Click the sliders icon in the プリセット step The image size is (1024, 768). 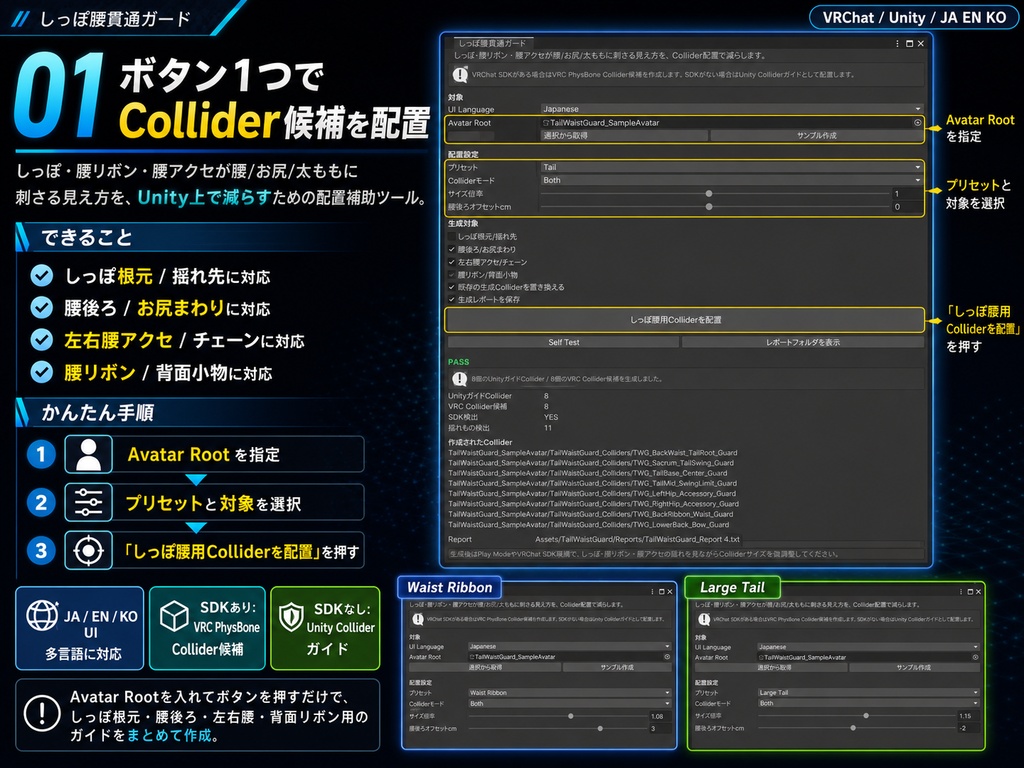click(x=89, y=502)
